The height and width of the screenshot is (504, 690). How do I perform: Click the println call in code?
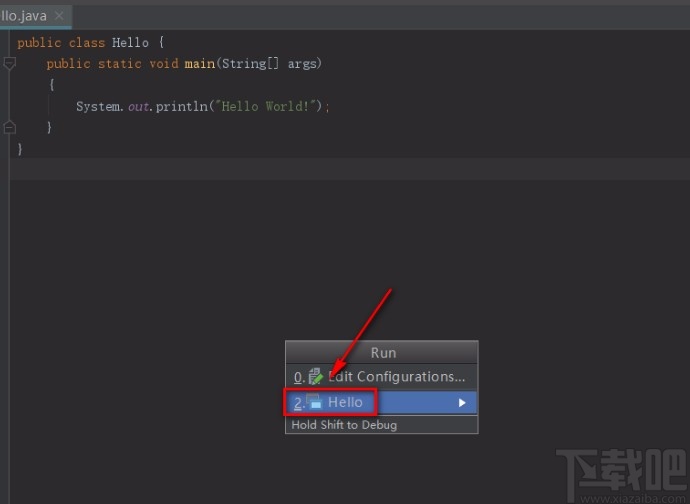pyautogui.click(x=181, y=106)
